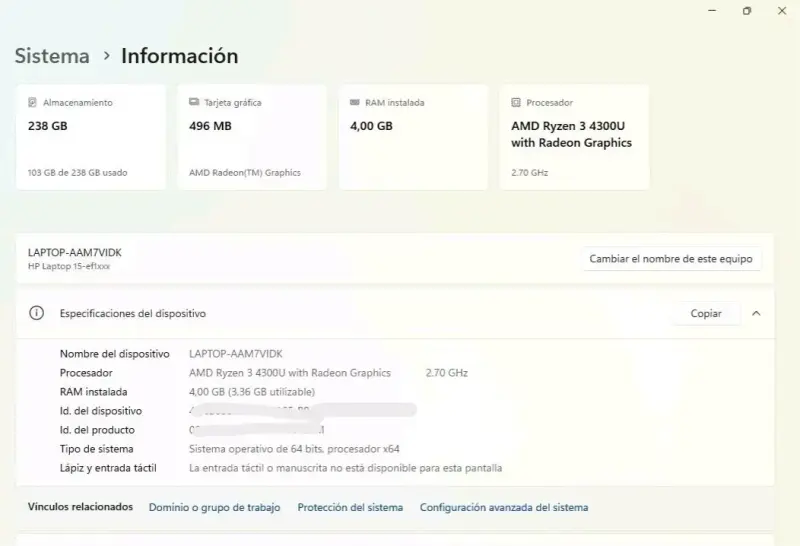Screen dimensions: 800x546
Task: Open the RAM instalada 4,00 GB card
Action: pos(413,137)
